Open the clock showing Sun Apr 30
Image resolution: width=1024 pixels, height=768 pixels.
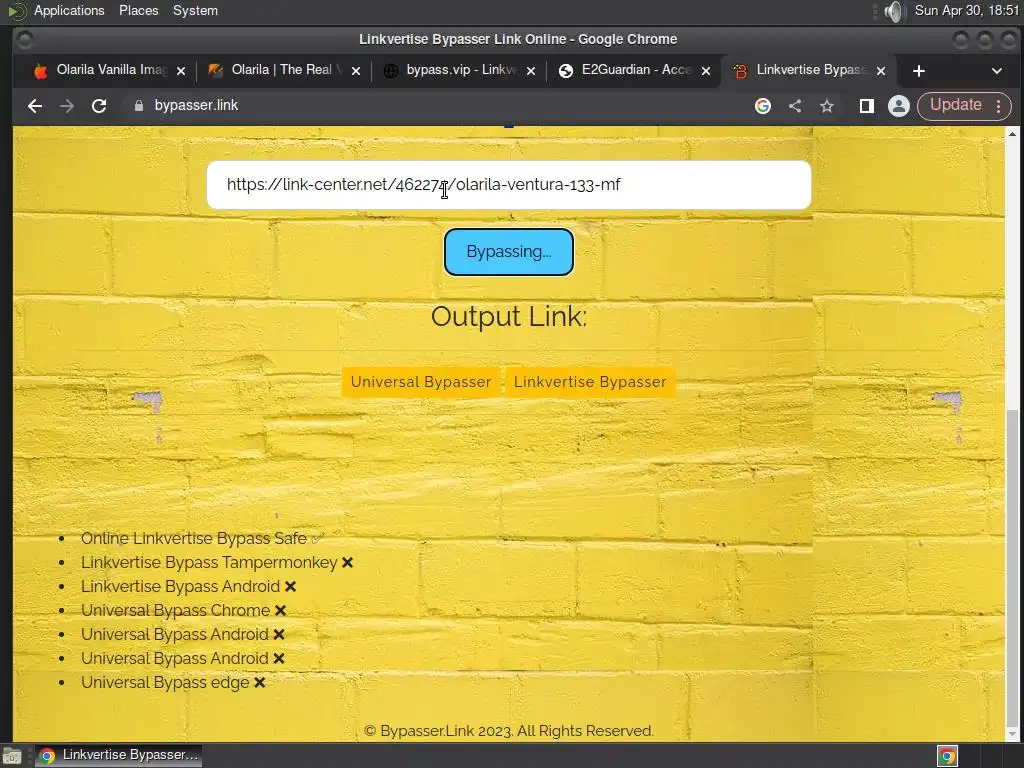point(967,11)
